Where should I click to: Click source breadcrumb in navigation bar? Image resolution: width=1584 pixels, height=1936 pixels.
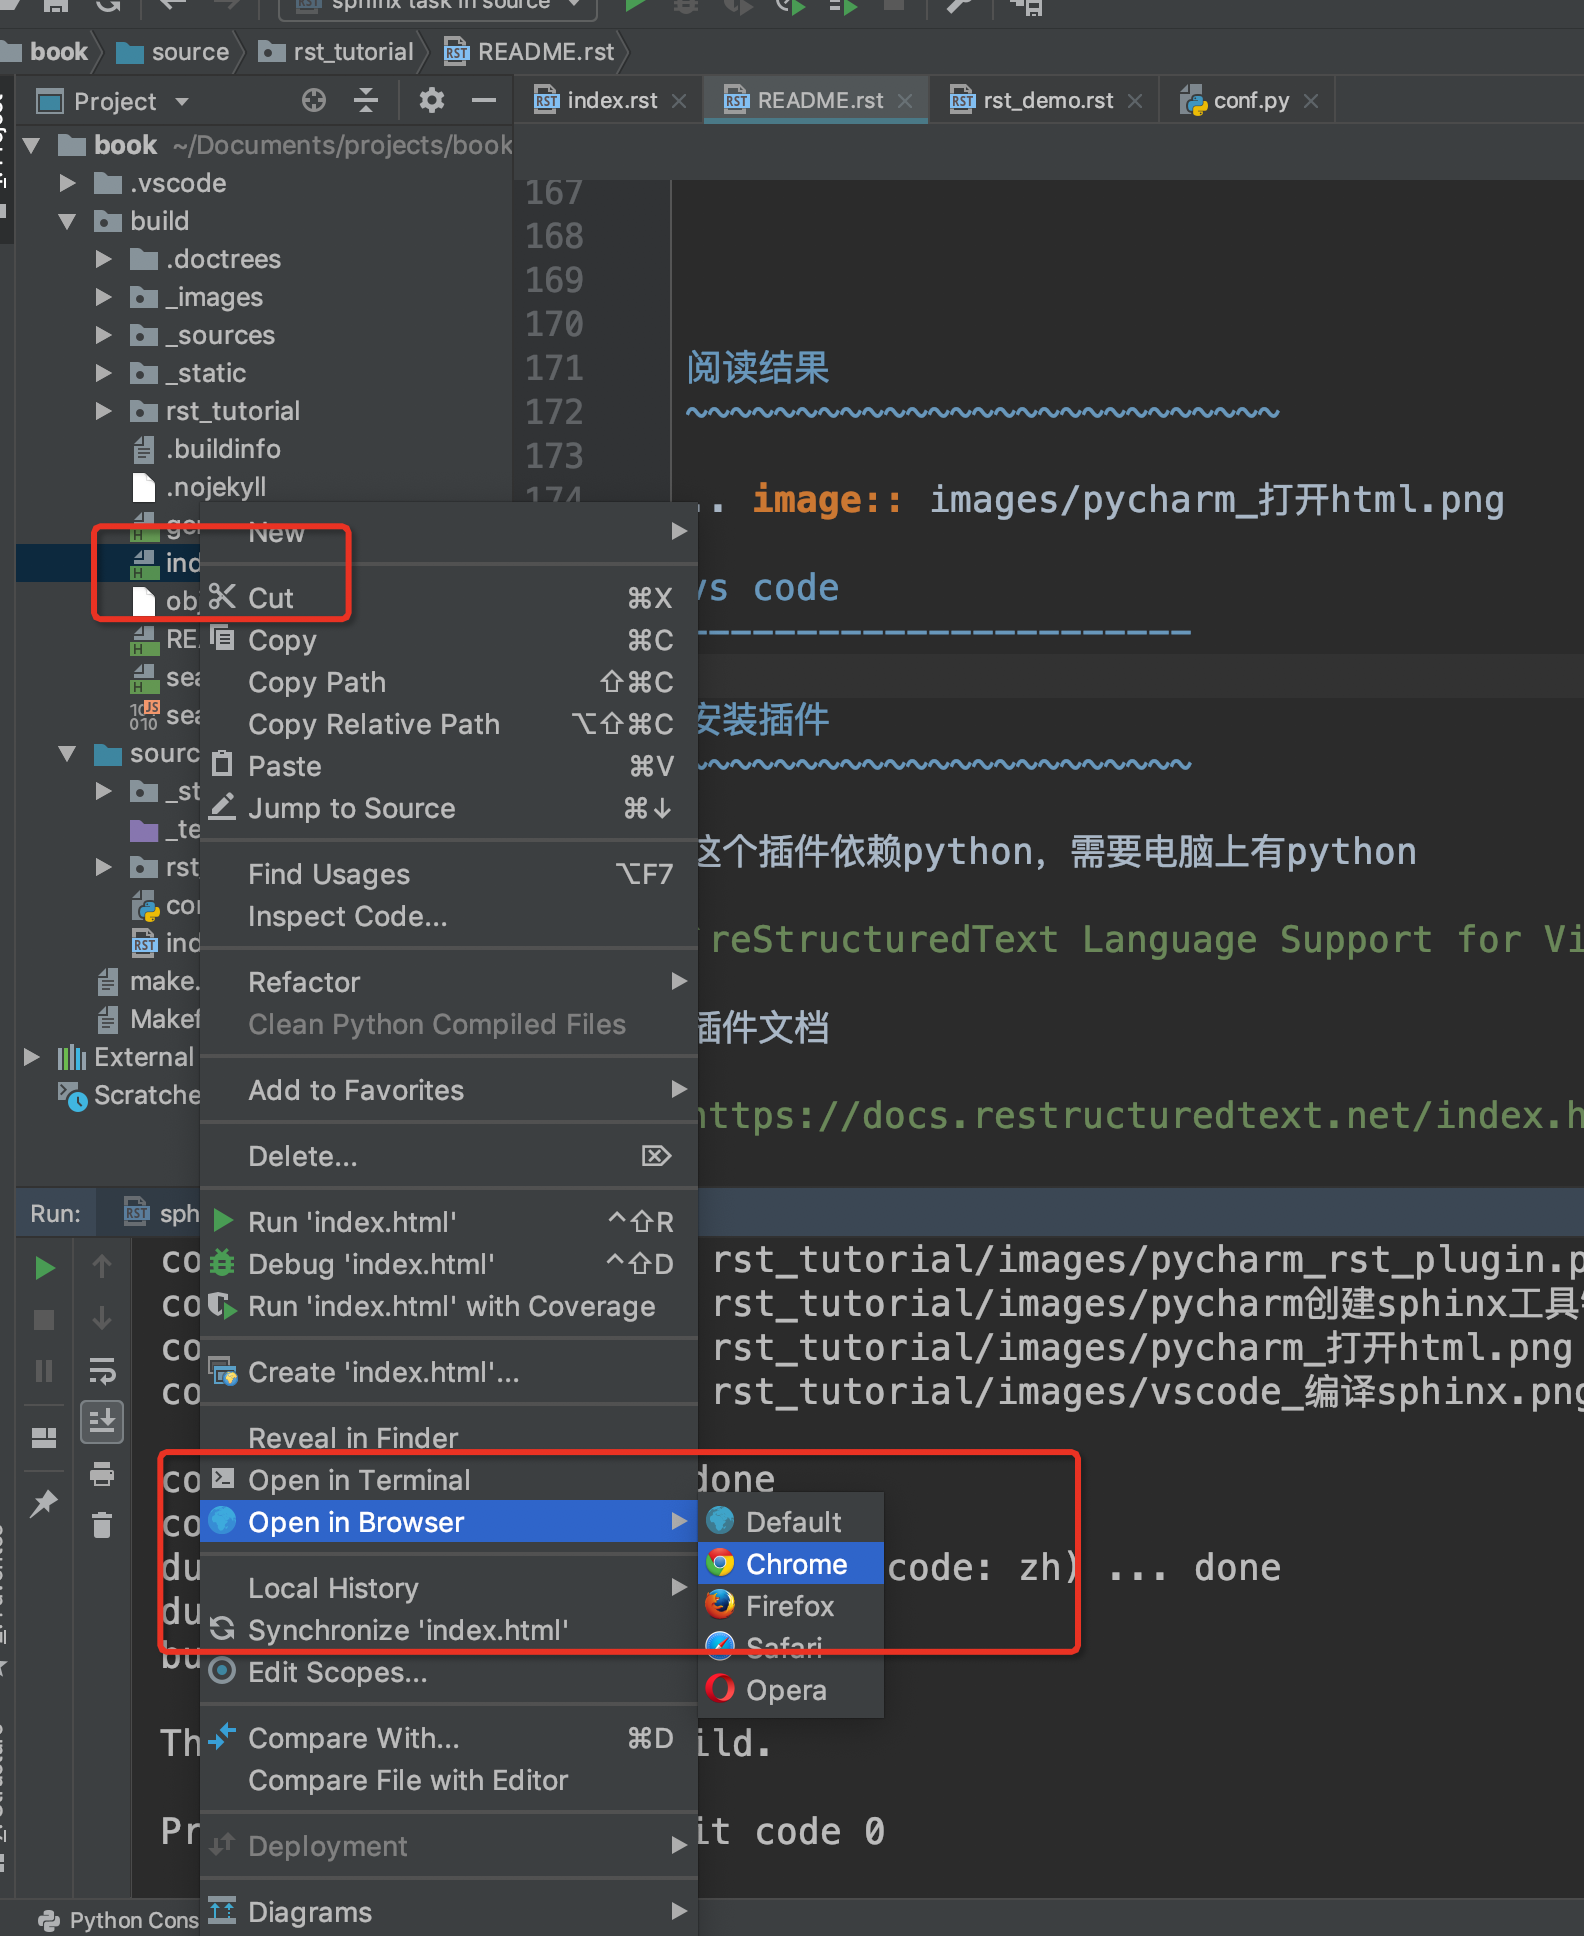(x=172, y=52)
